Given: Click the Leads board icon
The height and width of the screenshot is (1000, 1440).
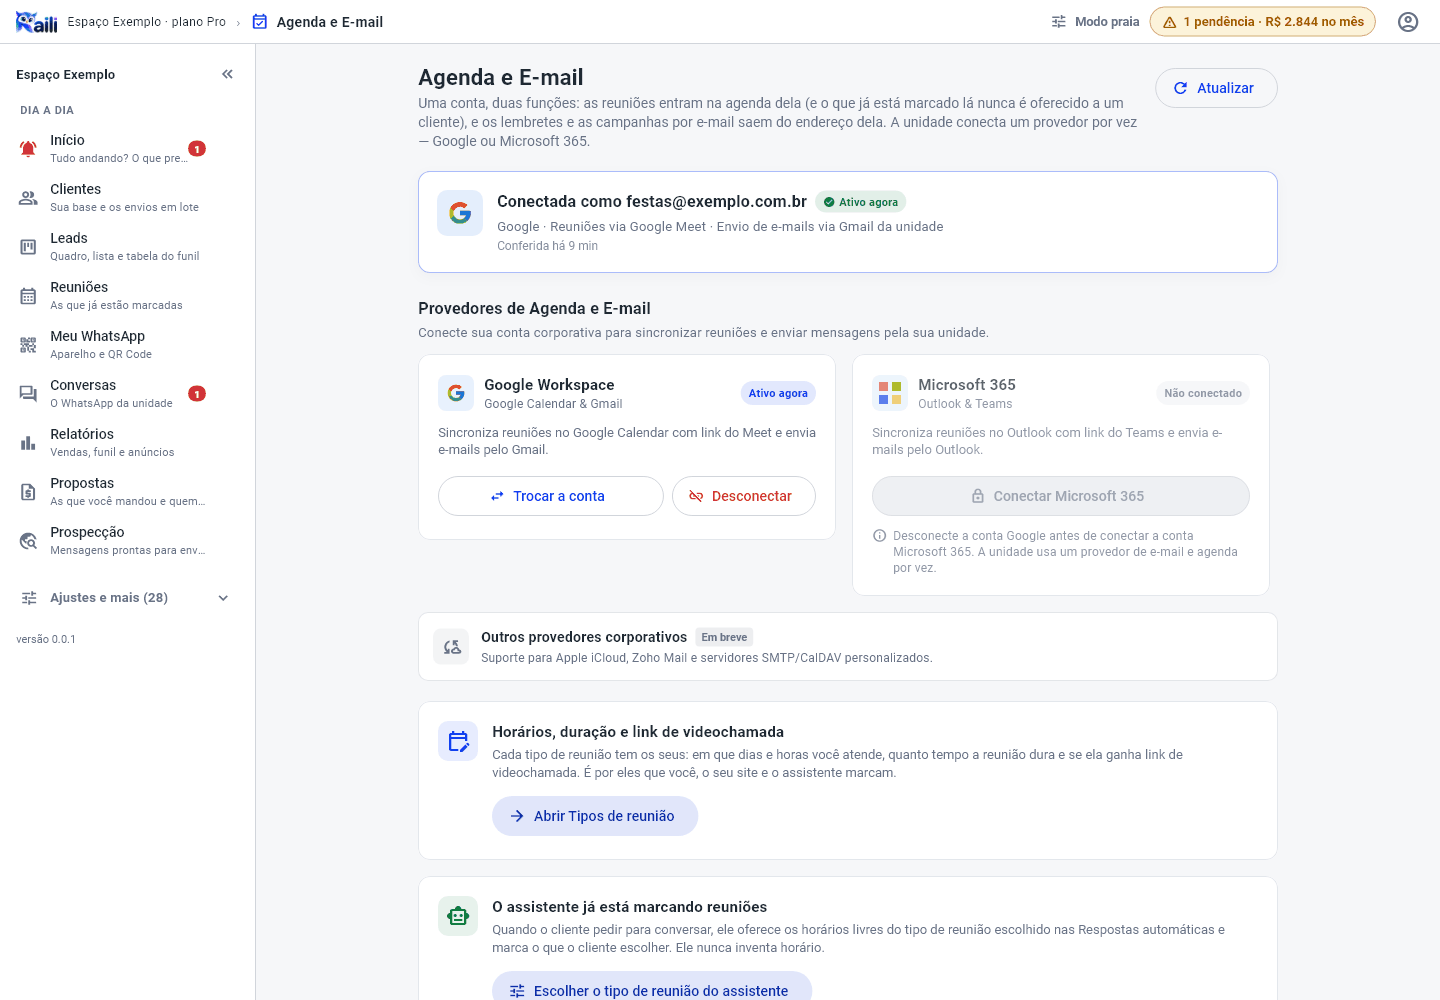Looking at the screenshot, I should 28,247.
